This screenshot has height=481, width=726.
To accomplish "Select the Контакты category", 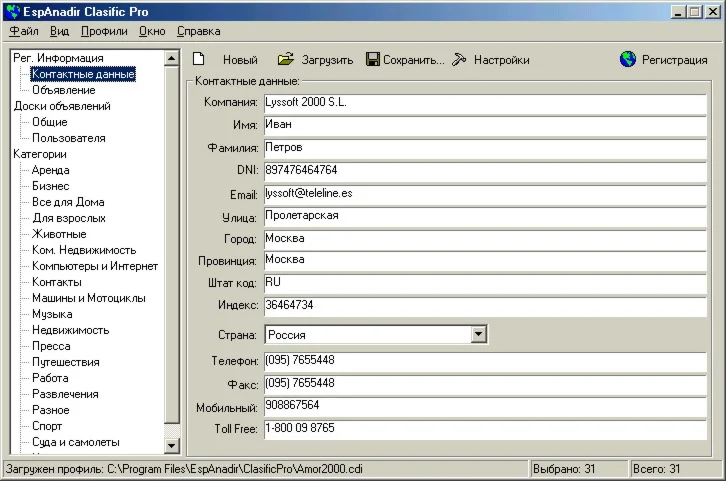I will pos(56,282).
